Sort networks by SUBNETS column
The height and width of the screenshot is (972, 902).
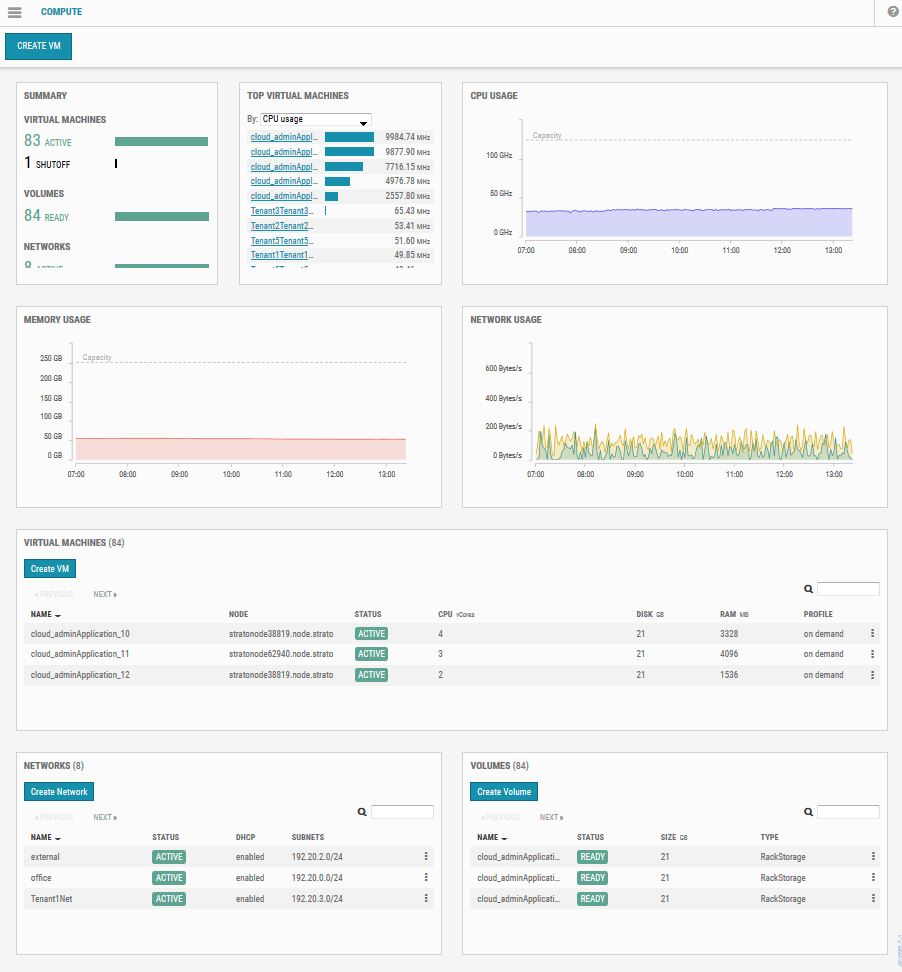click(307, 837)
